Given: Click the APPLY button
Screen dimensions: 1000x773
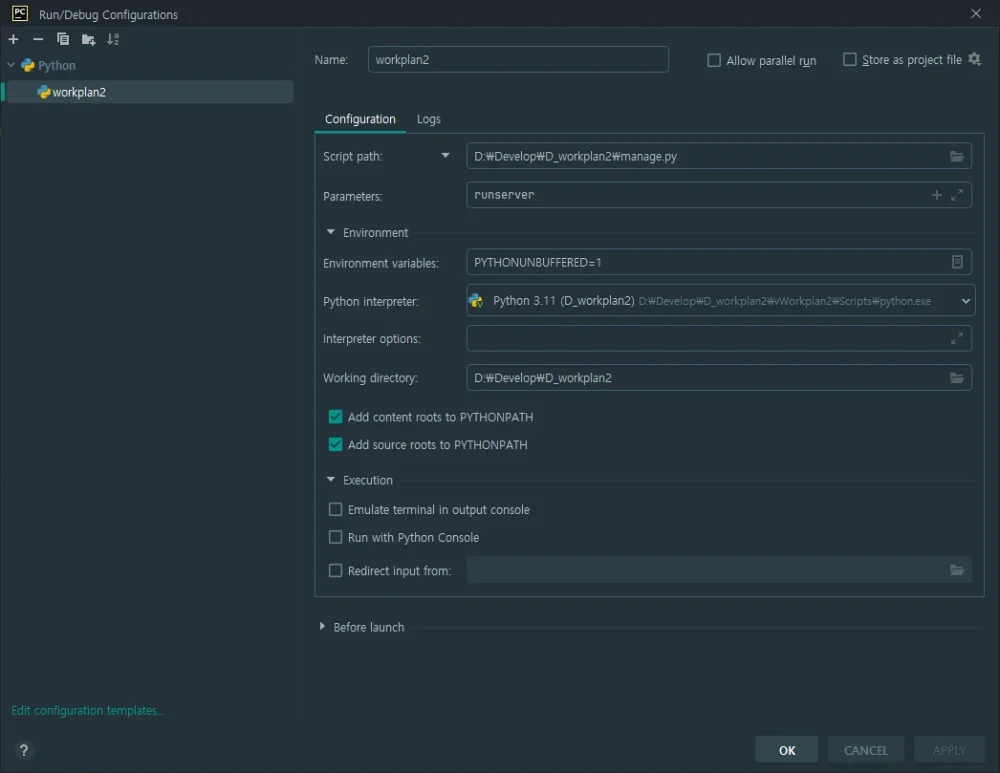Looking at the screenshot, I should coord(949,750).
